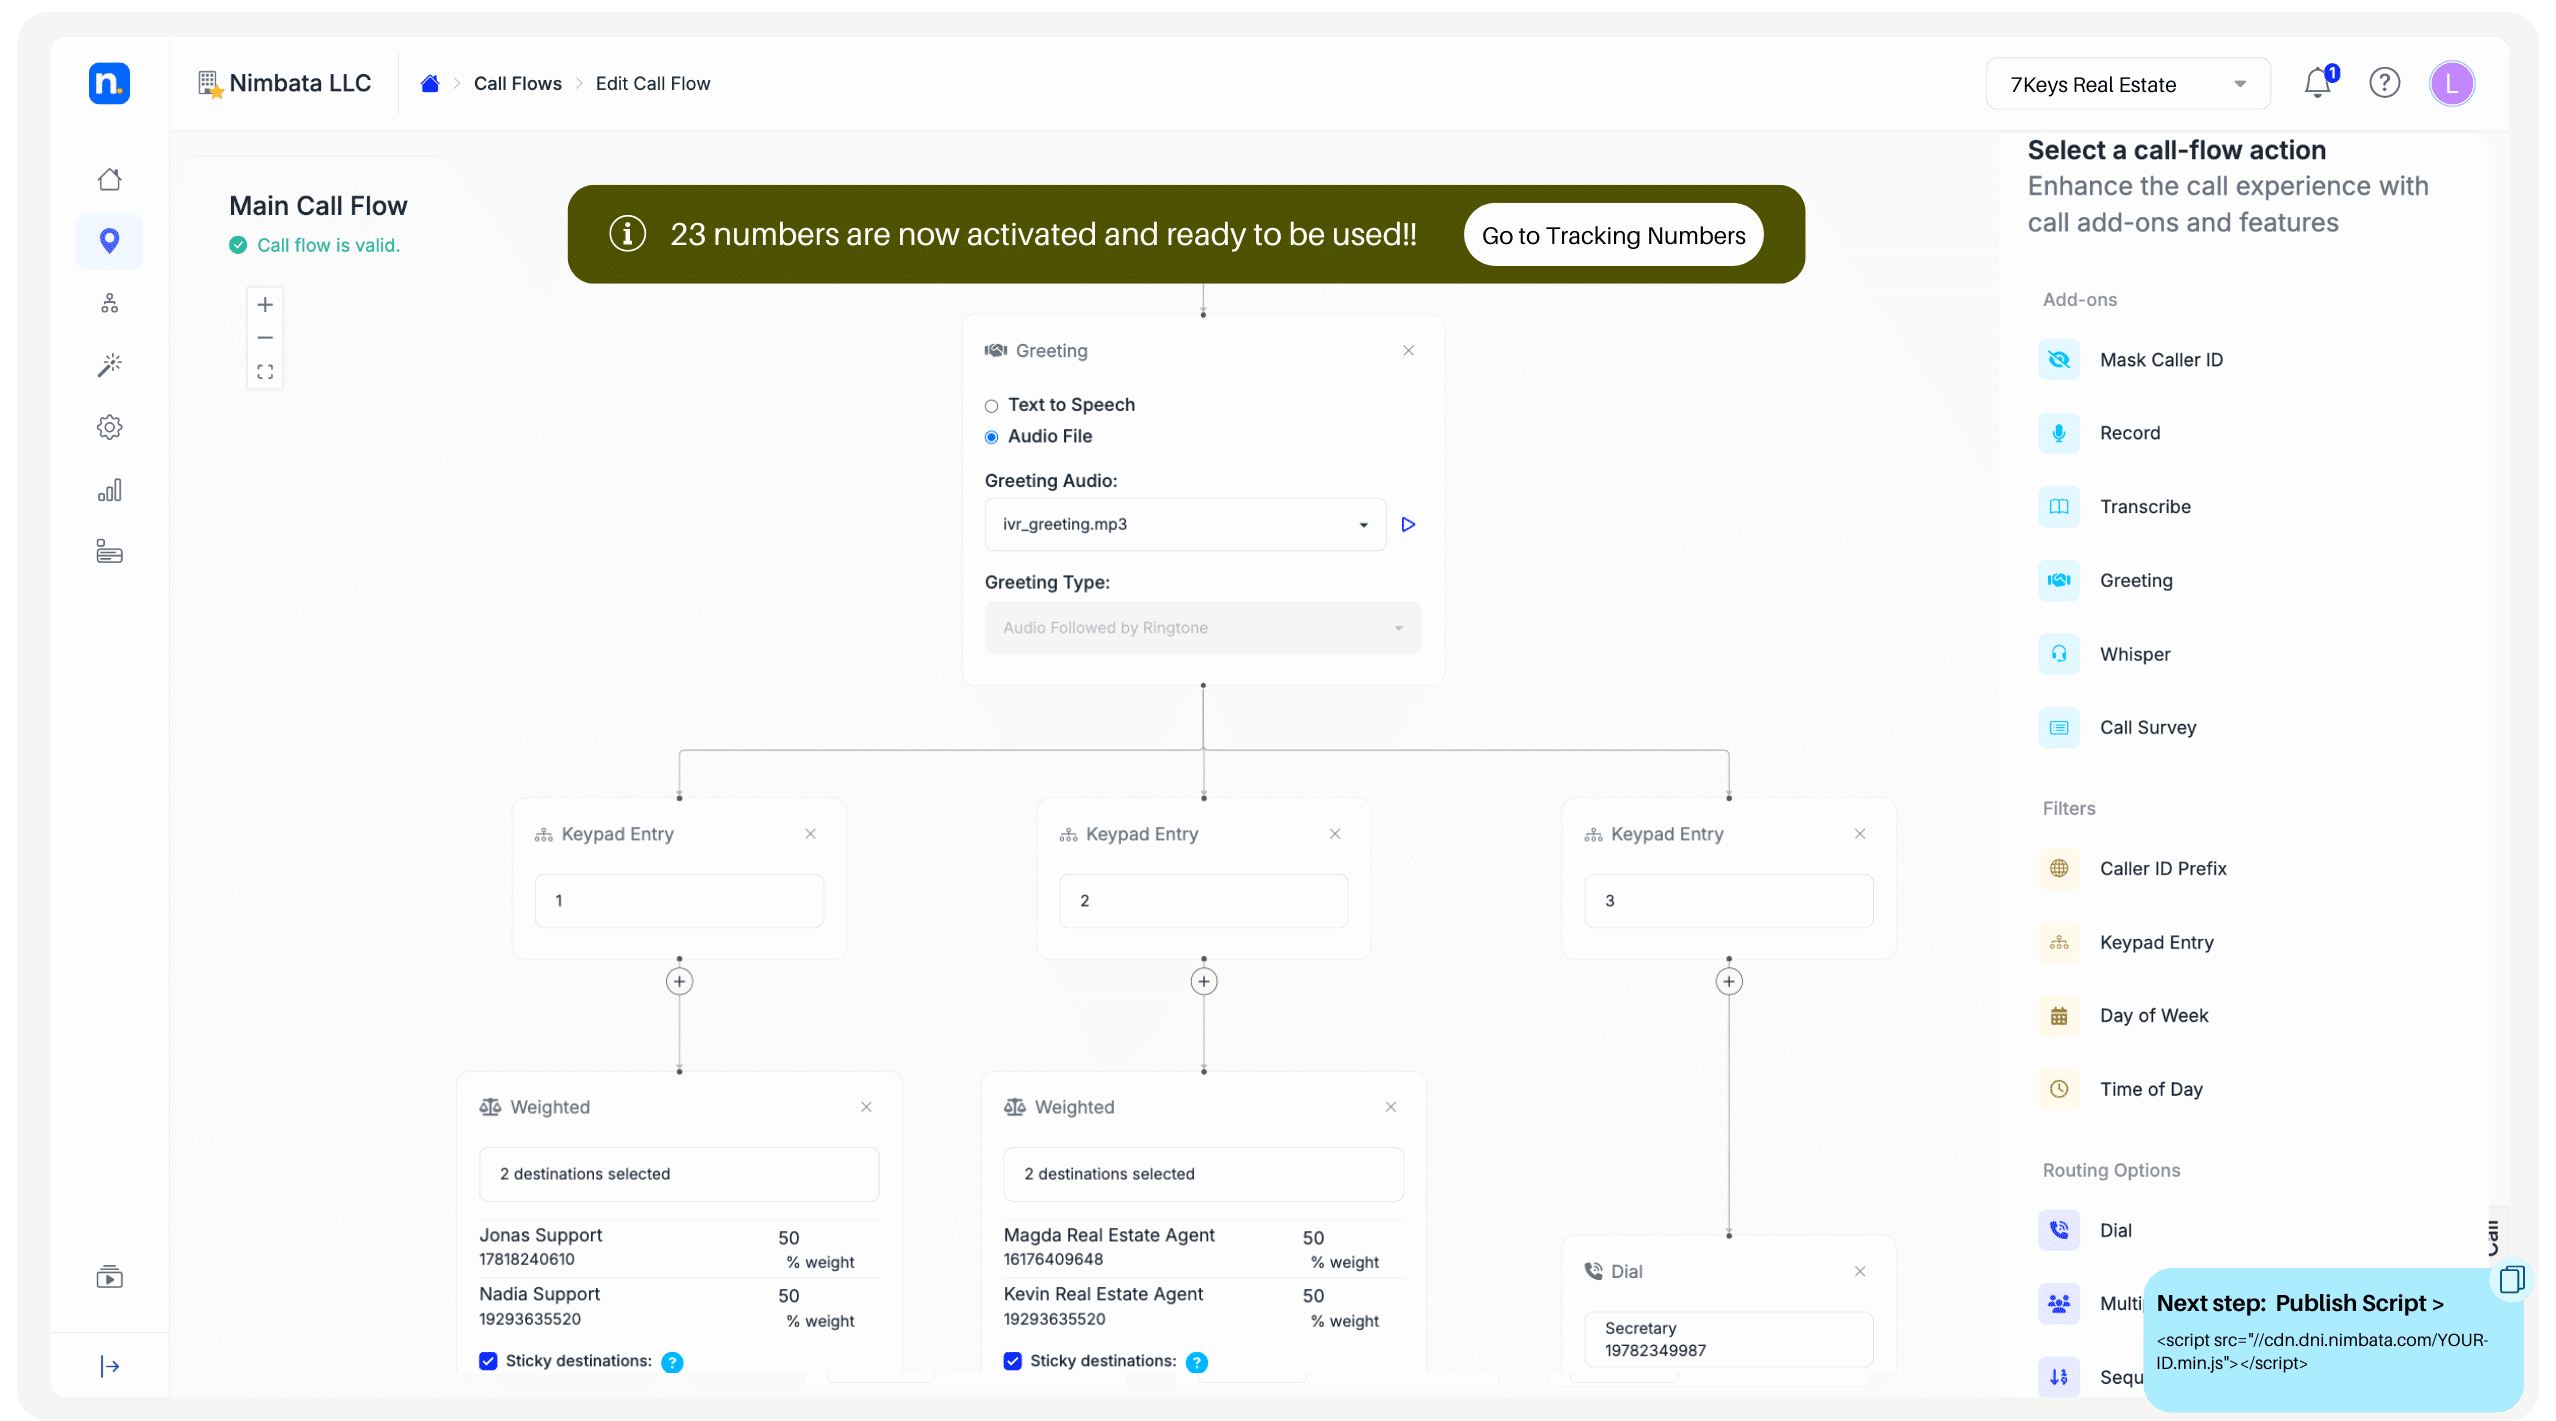Open the 7Keys Real Estate account dropdown
The width and height of the screenshot is (2556, 1421).
[x=2128, y=84]
